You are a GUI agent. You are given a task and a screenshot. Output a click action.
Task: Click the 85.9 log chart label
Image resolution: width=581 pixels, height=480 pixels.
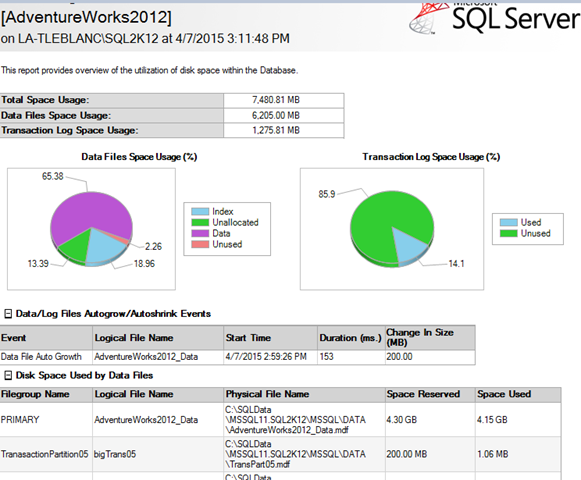pos(326,194)
